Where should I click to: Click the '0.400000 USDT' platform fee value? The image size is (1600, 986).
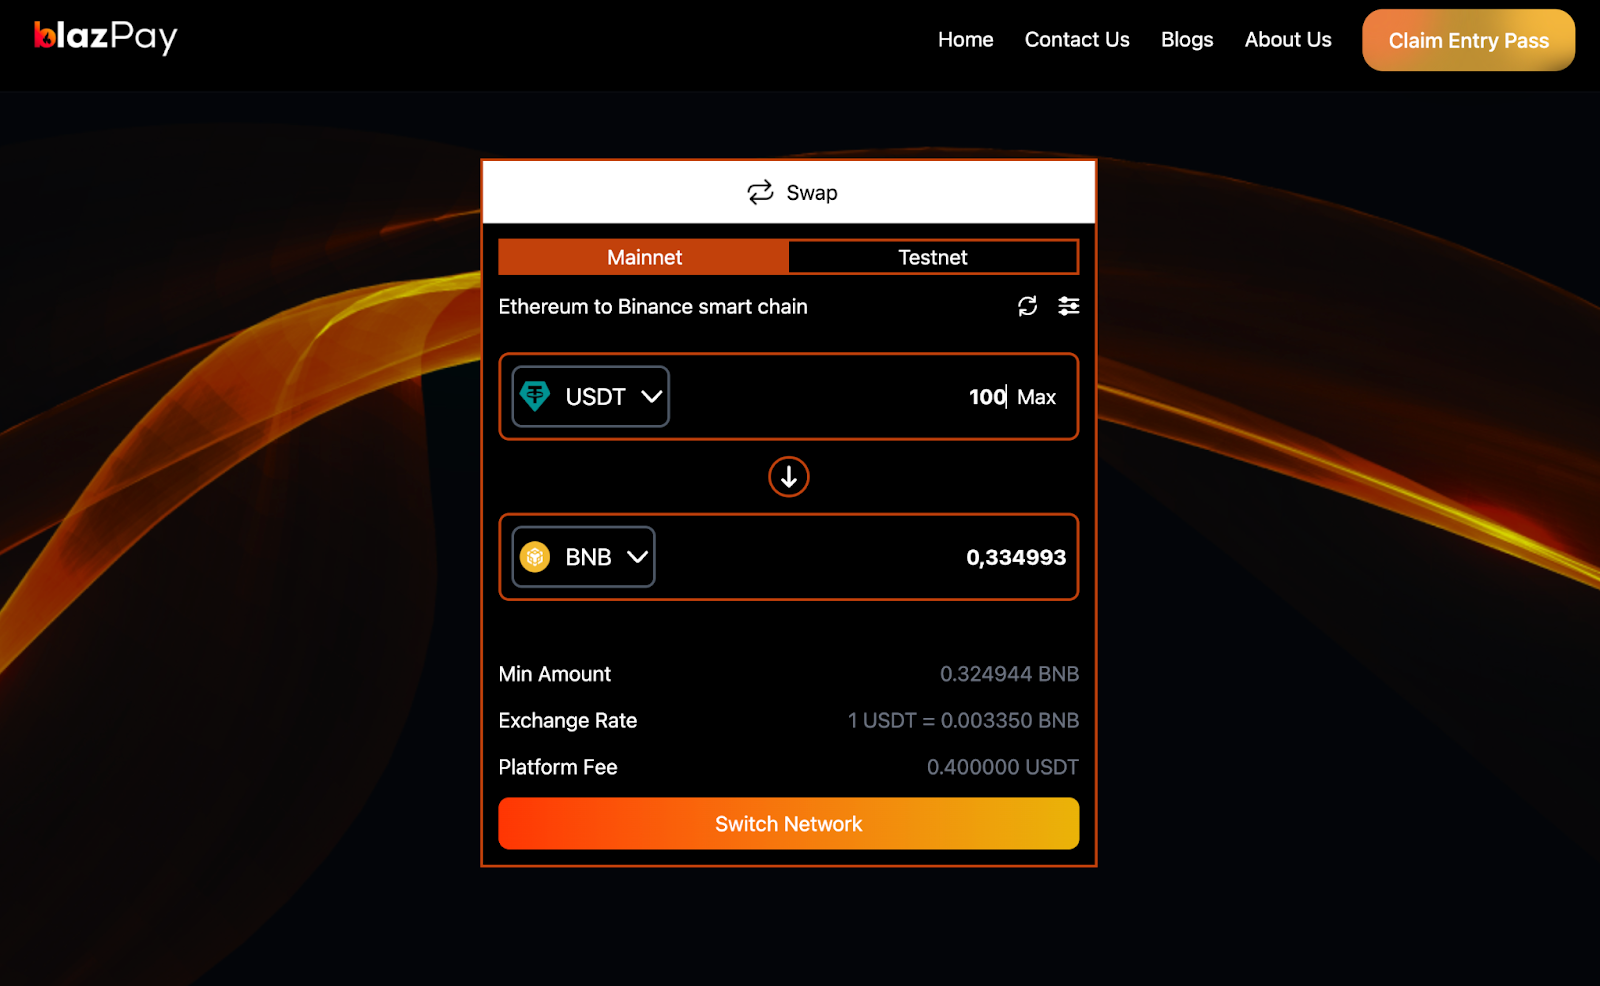1002,767
